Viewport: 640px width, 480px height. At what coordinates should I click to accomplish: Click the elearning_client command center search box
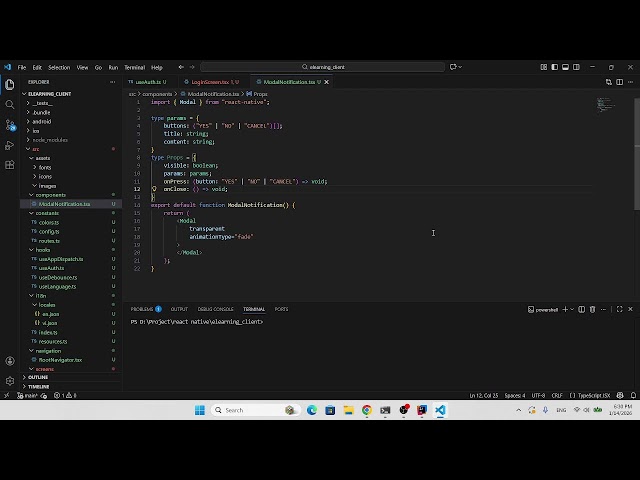[322, 67]
